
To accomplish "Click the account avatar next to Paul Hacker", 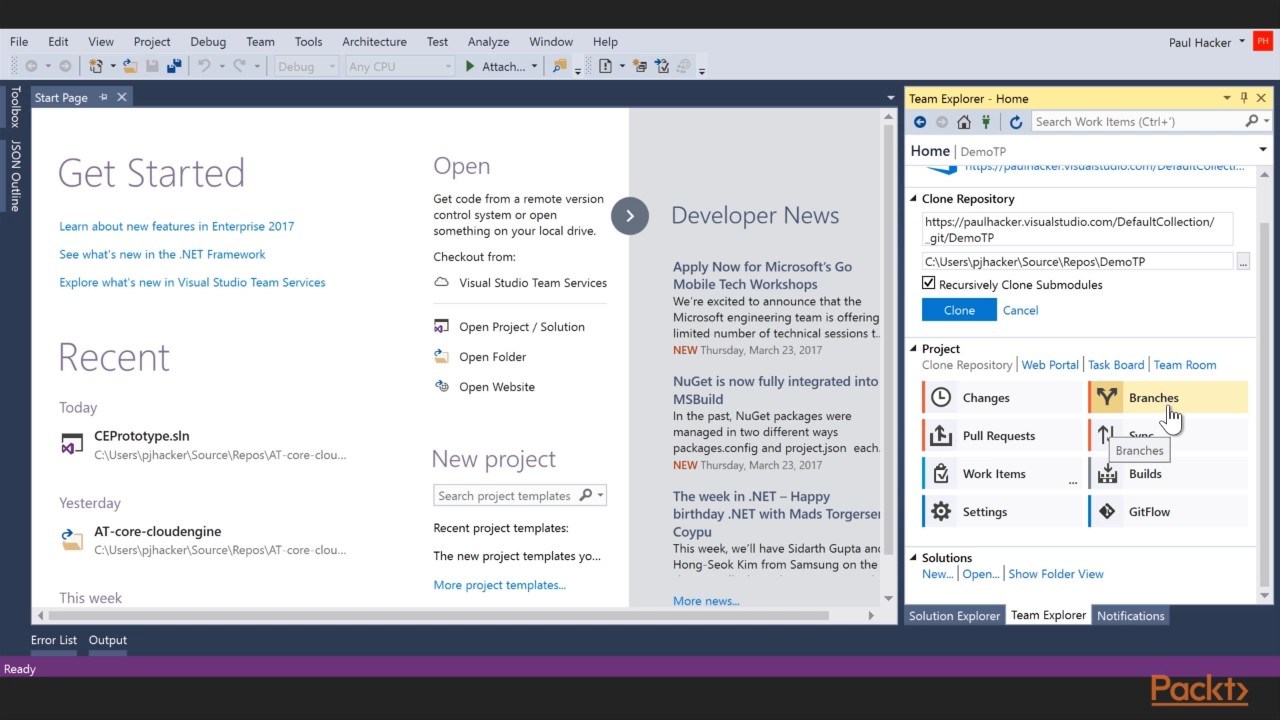I will [1262, 42].
